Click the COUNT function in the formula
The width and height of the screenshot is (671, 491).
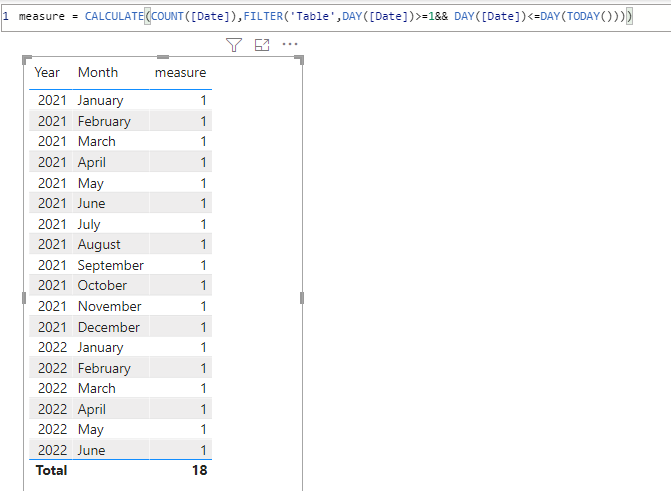[x=167, y=16]
